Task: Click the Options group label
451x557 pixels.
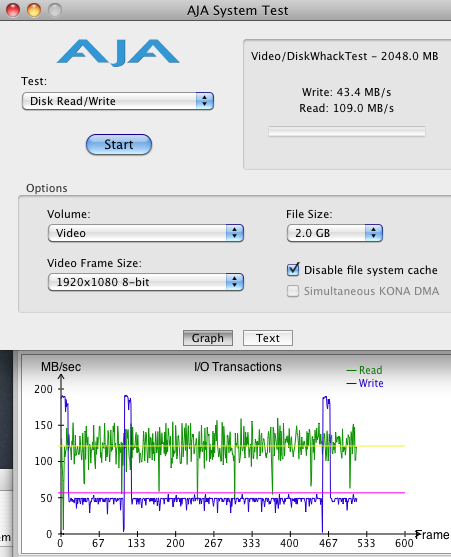Action: 47,188
